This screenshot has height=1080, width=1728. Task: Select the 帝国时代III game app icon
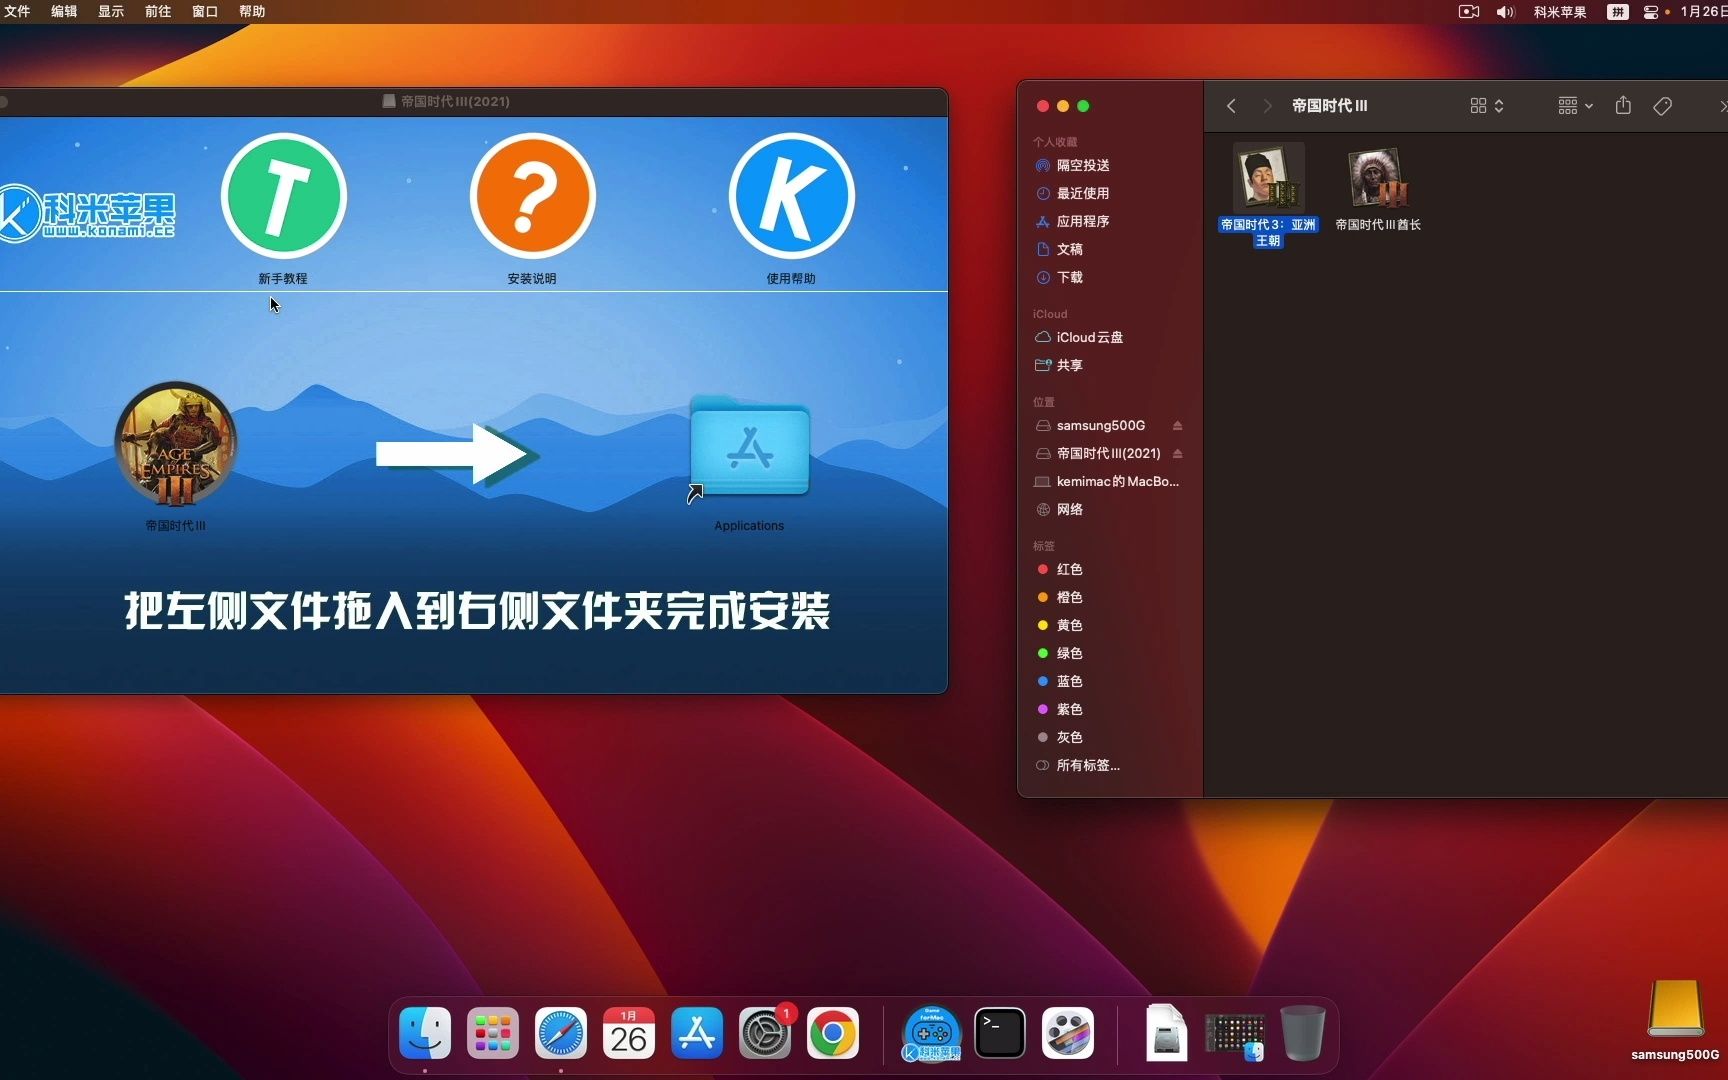click(176, 444)
